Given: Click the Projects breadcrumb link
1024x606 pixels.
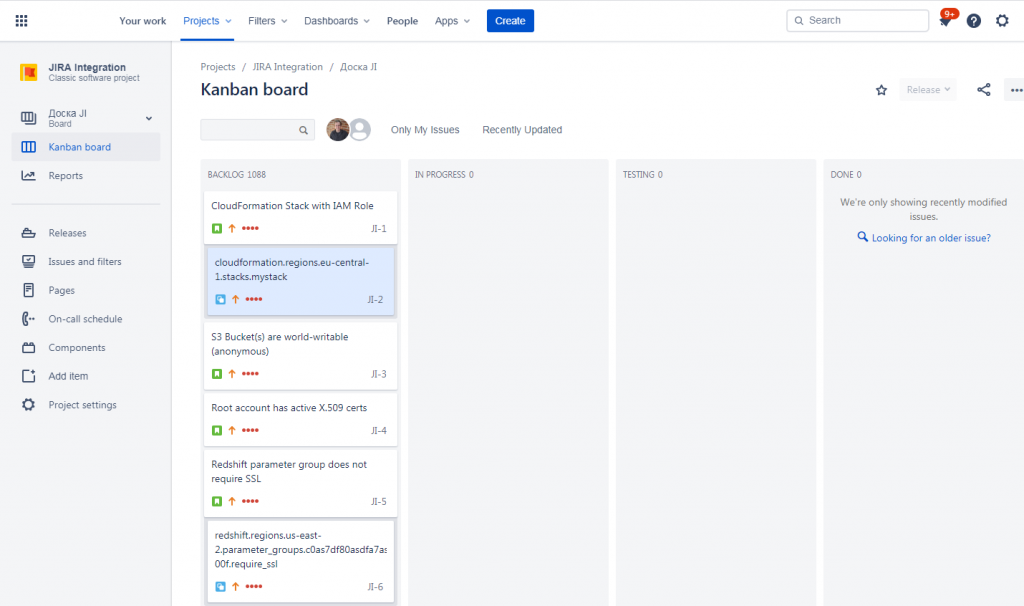Looking at the screenshot, I should pyautogui.click(x=217, y=67).
